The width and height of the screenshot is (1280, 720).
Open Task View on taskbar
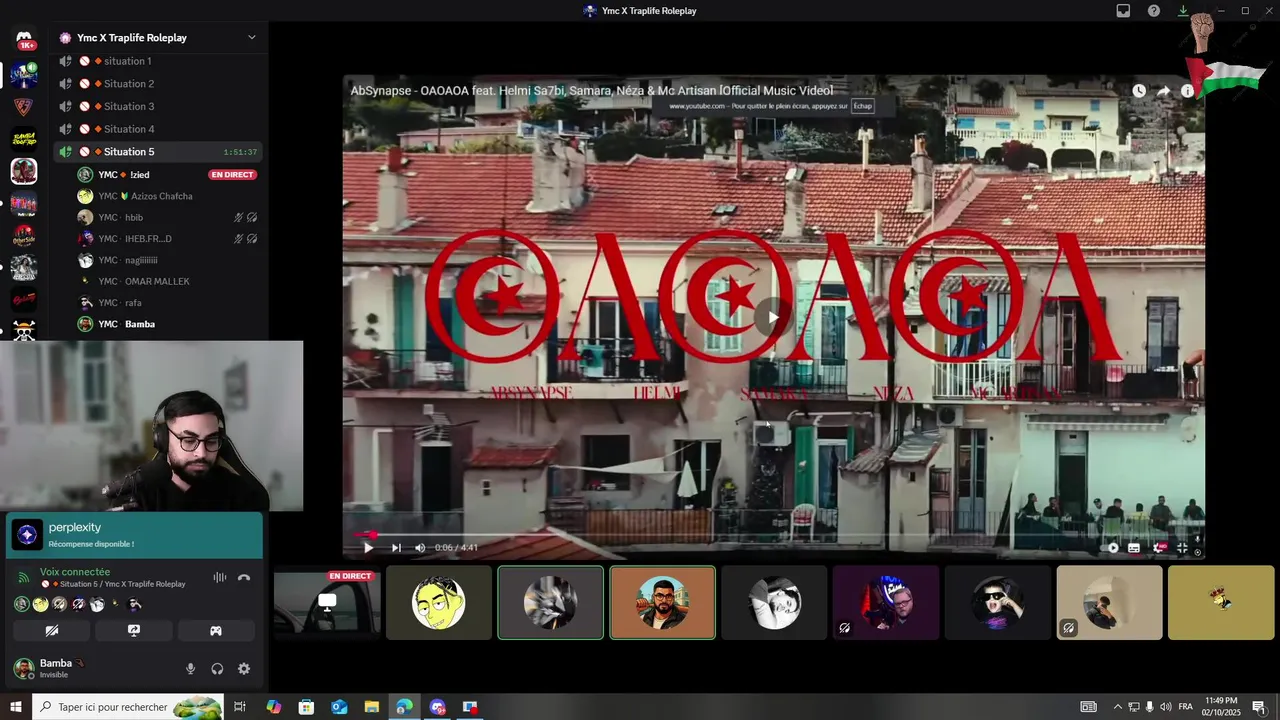pyautogui.click(x=240, y=707)
